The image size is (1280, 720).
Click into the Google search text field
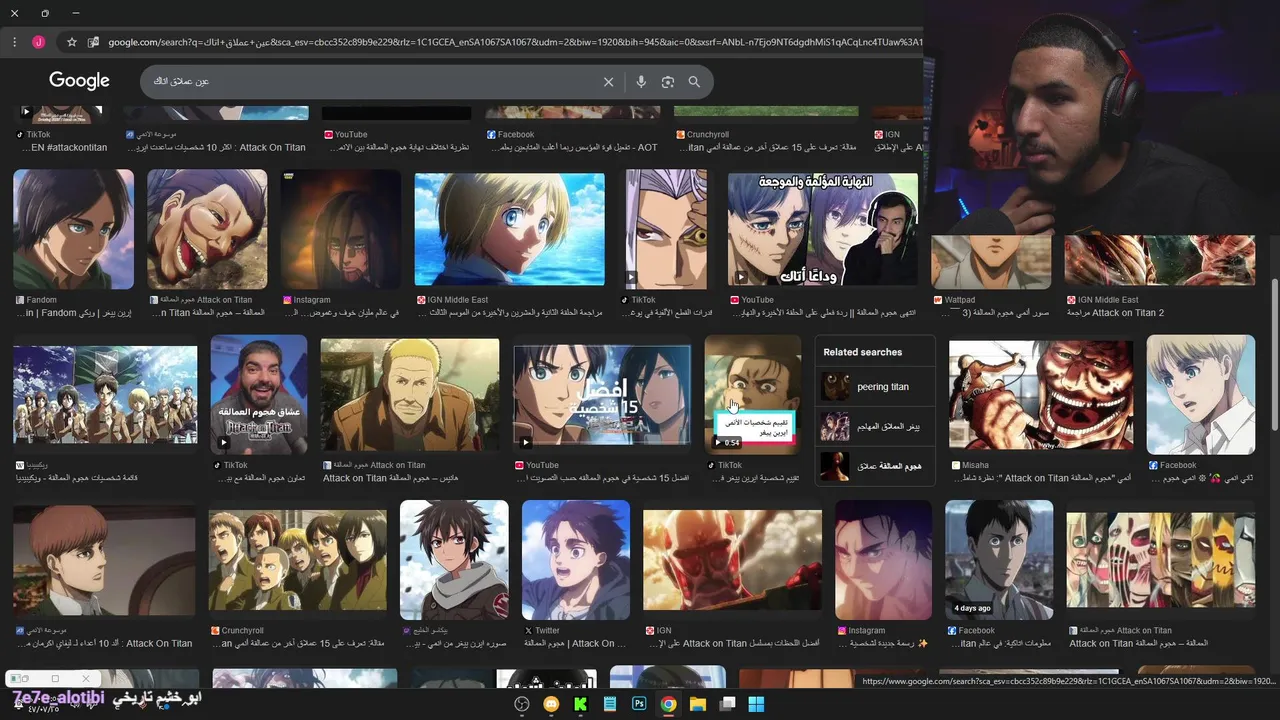tap(370, 81)
